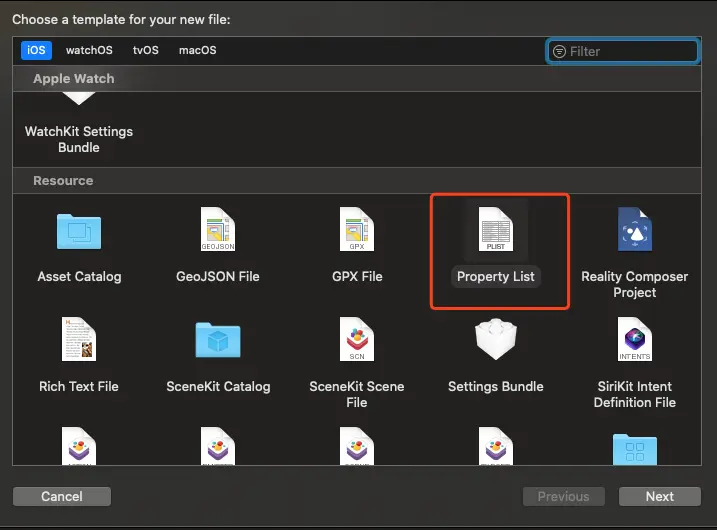Choose the SceneKit Catalog folder icon
Image resolution: width=717 pixels, height=530 pixels.
(218, 340)
